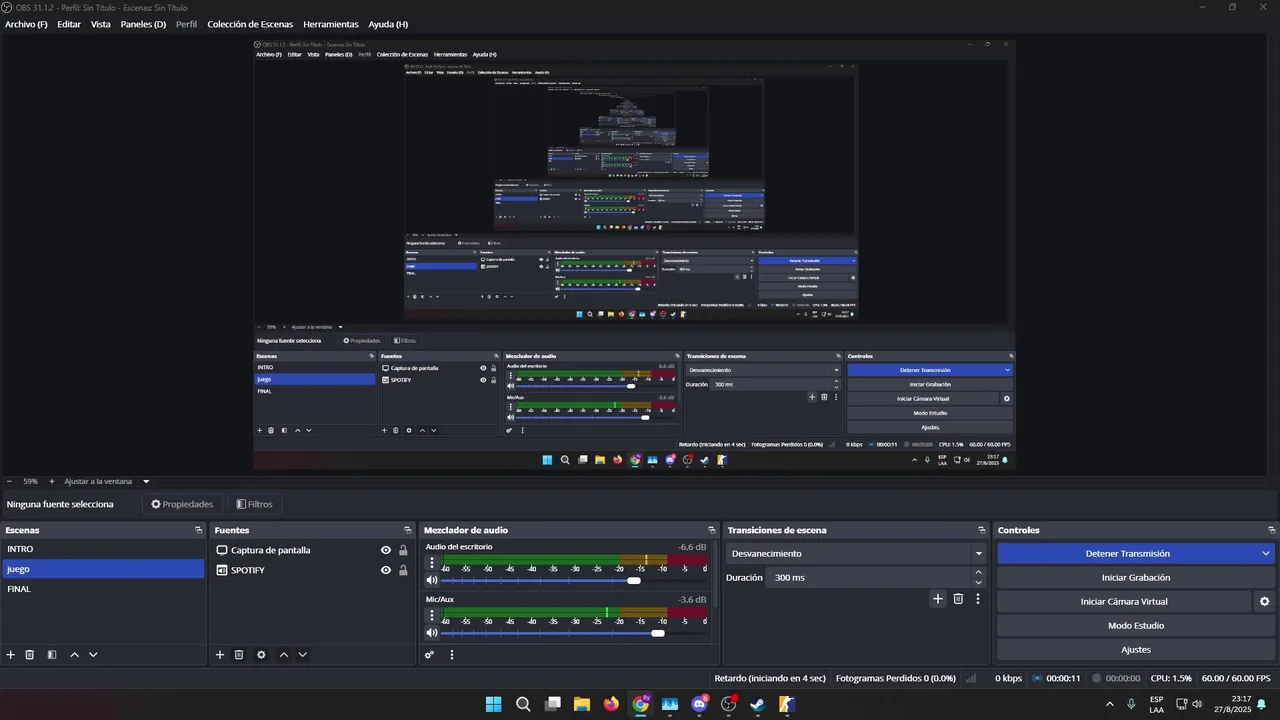
Task: Toggle visibility of SPOTIFY source
Action: click(386, 570)
